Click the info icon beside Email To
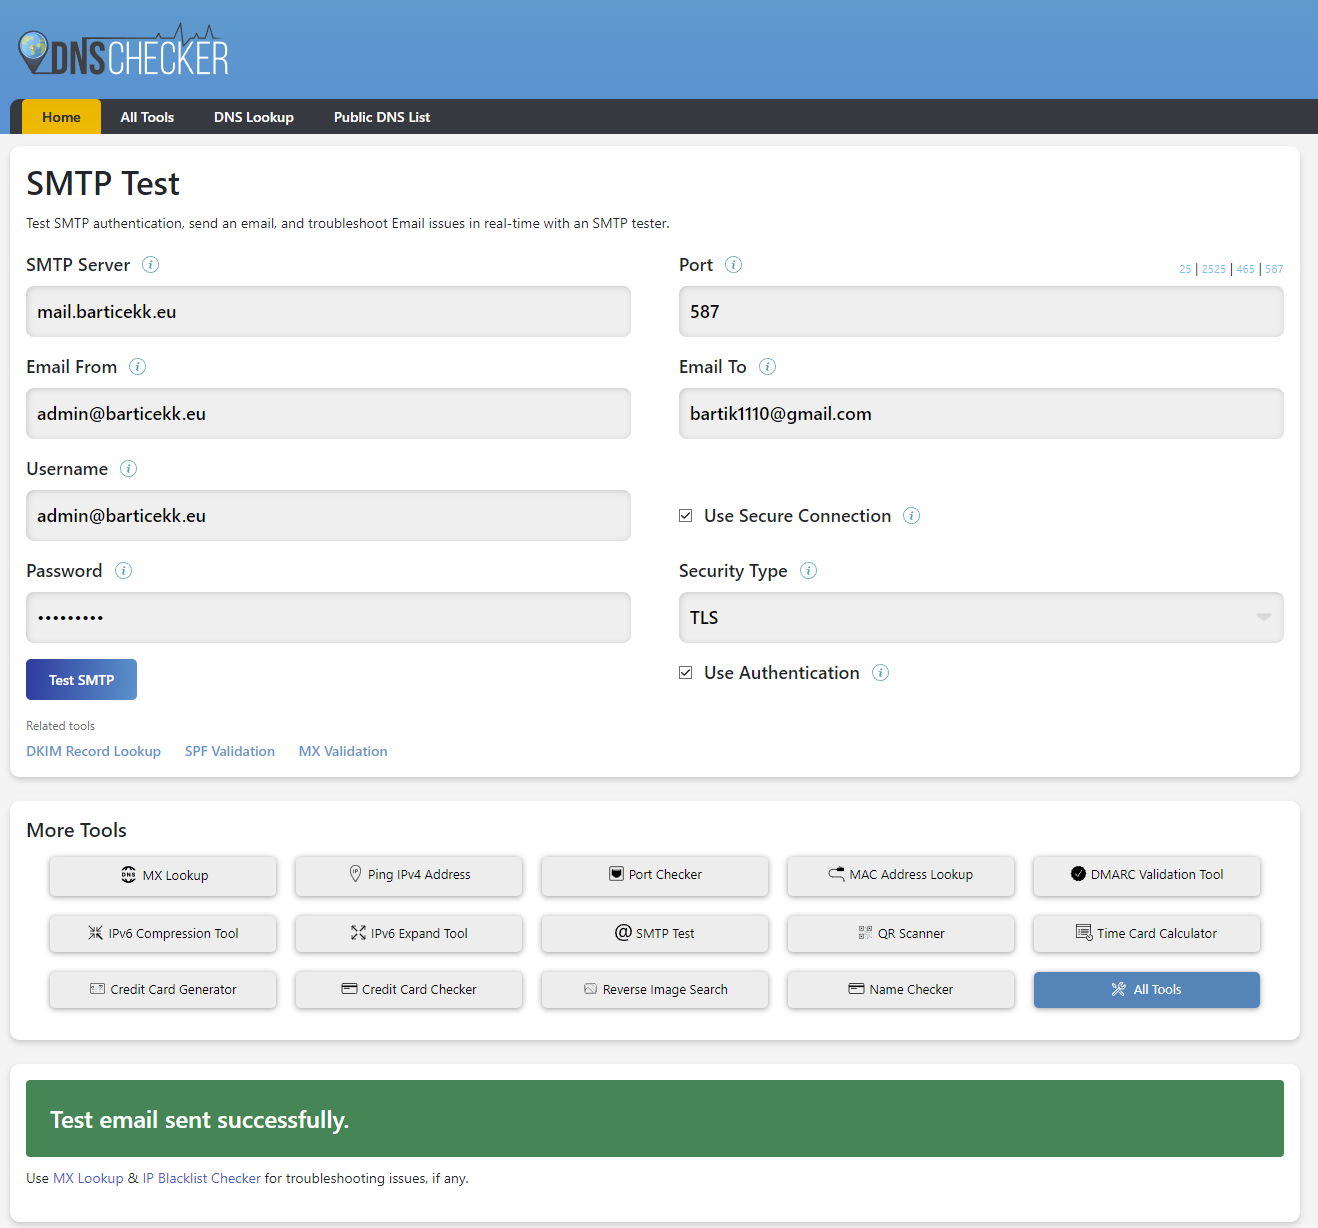 click(767, 367)
